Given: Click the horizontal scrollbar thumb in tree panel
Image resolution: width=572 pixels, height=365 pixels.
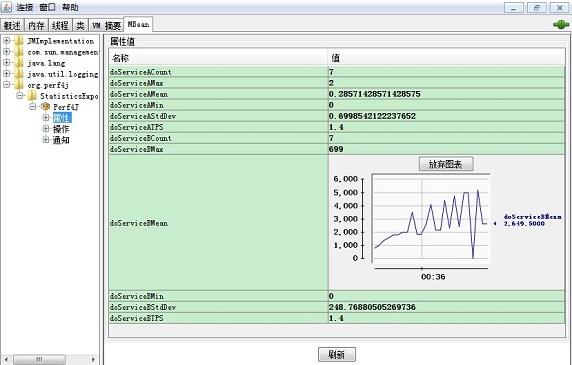Looking at the screenshot, I should point(39,360).
